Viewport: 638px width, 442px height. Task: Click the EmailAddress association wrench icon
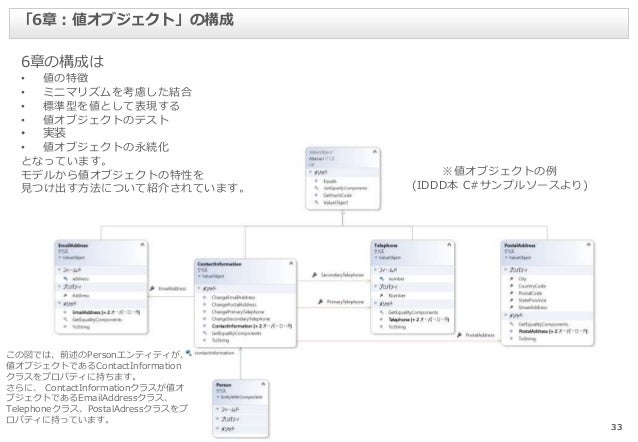click(x=152, y=289)
